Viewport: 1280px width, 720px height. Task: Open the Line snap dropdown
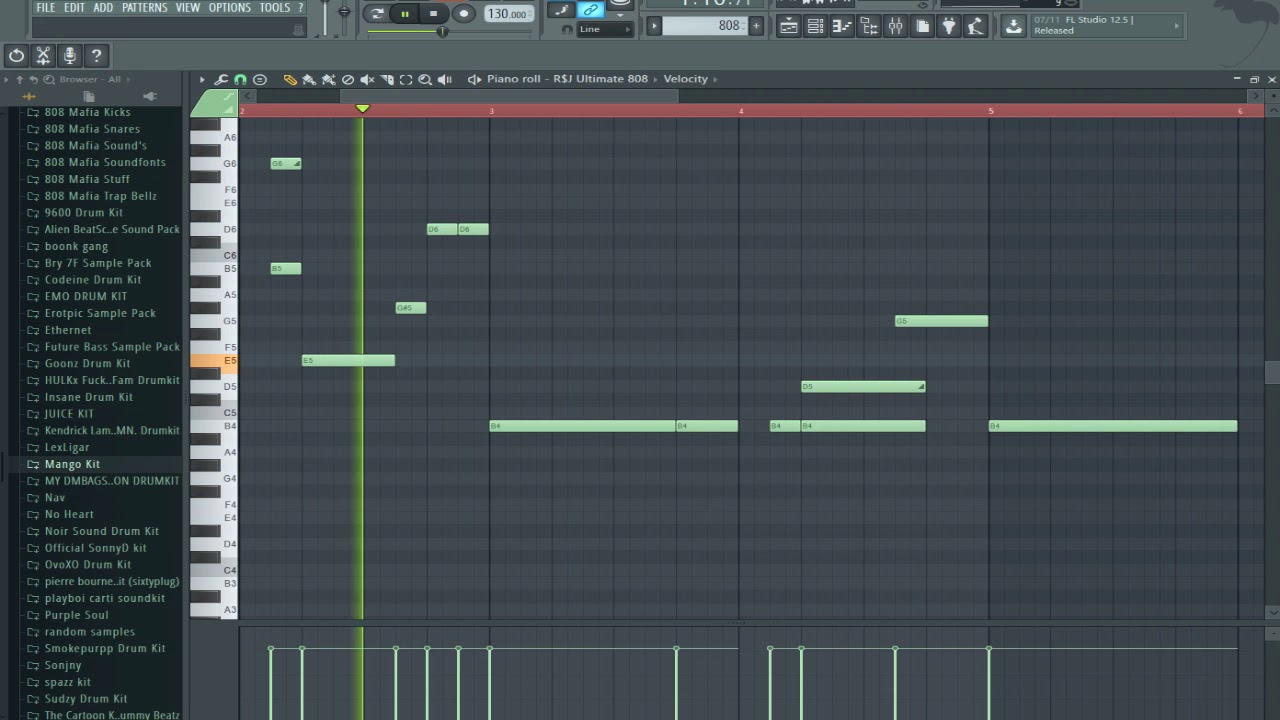click(x=605, y=29)
